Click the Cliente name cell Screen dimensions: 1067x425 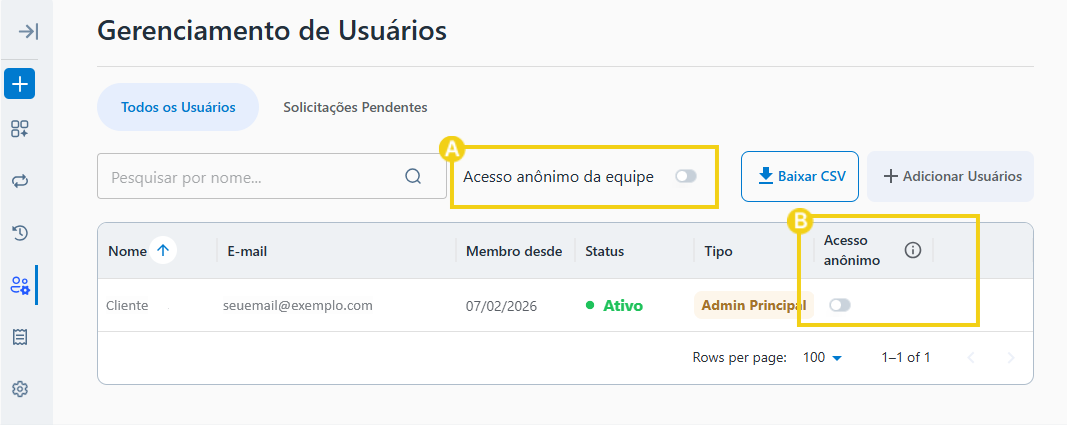tap(127, 305)
